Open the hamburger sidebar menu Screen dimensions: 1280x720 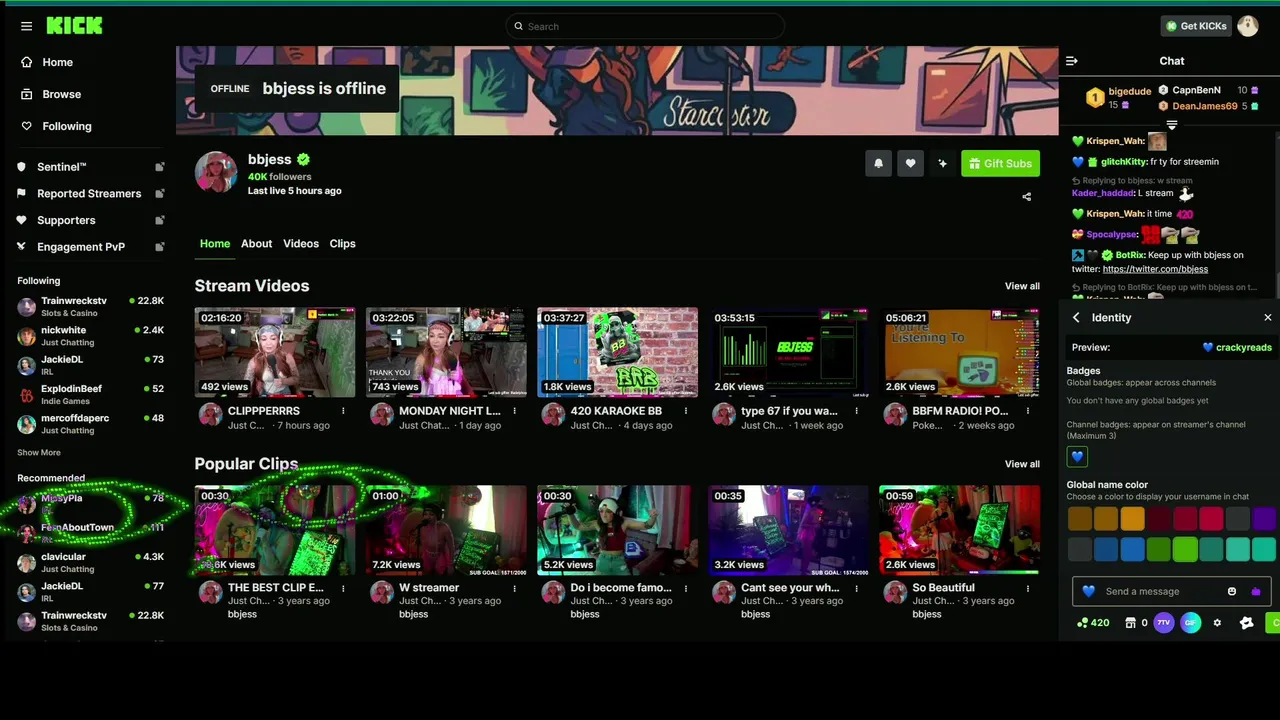26,26
